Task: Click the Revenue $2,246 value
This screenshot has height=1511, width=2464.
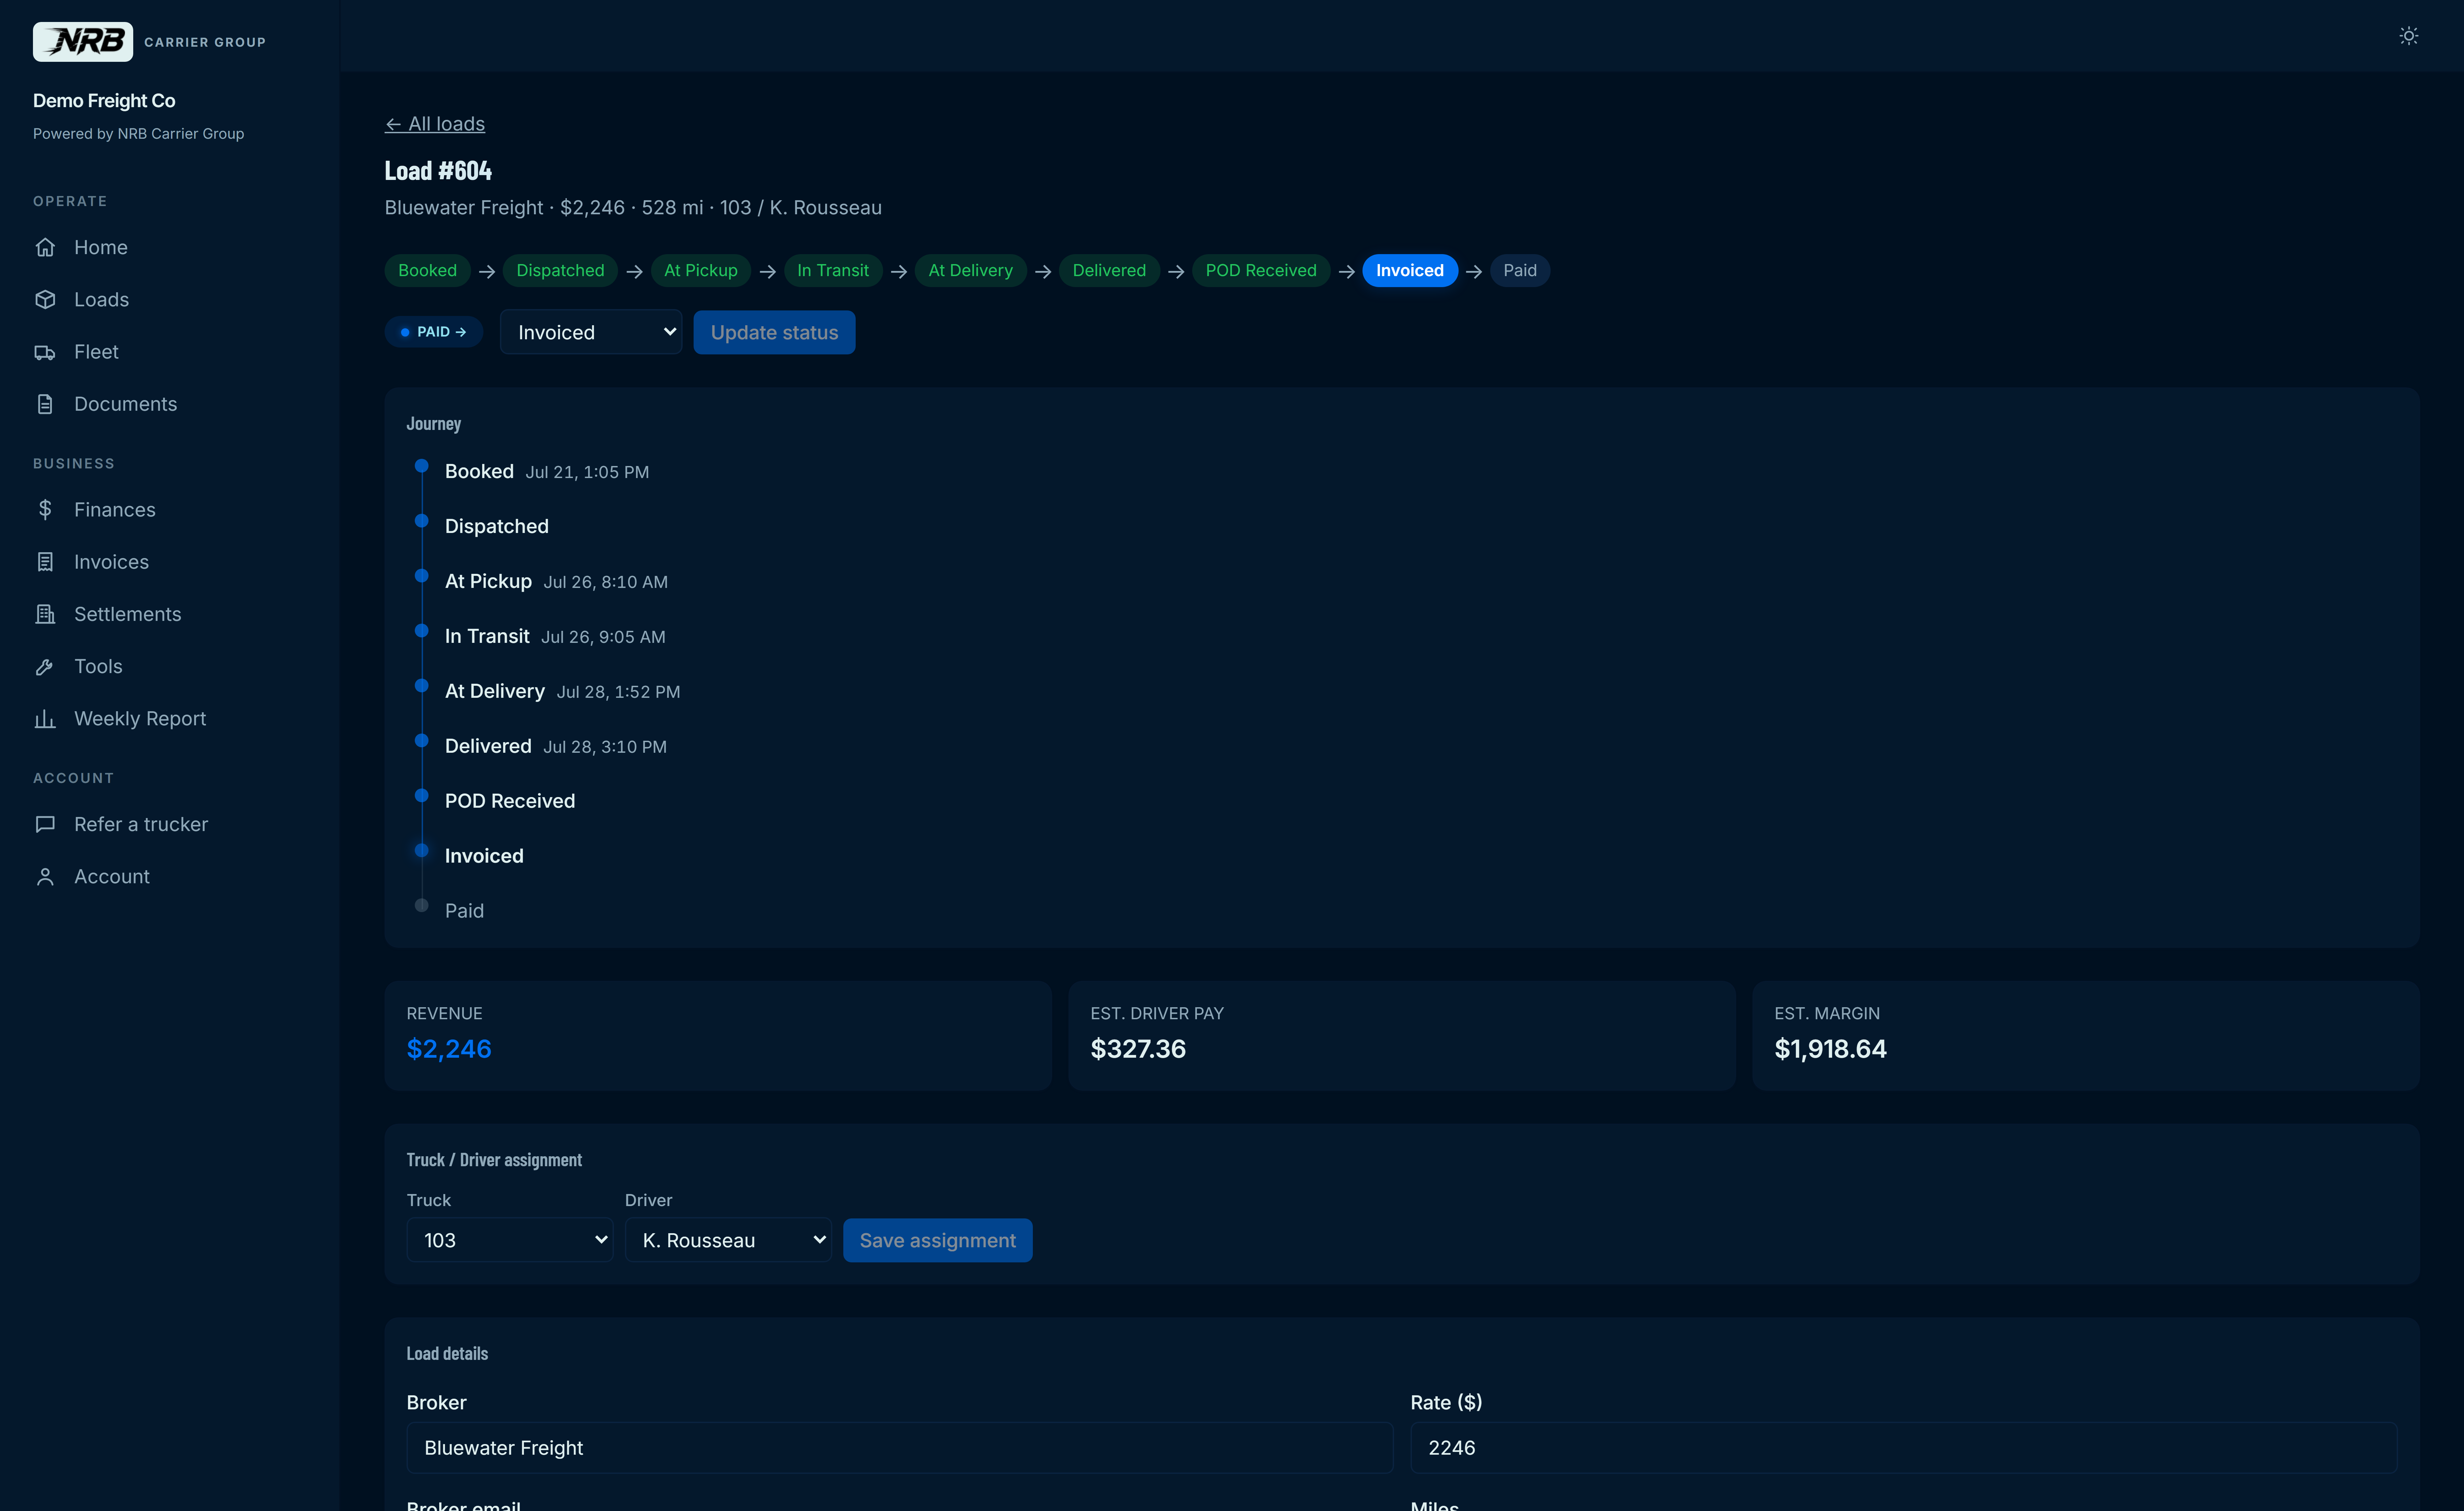Action: click(x=449, y=1049)
